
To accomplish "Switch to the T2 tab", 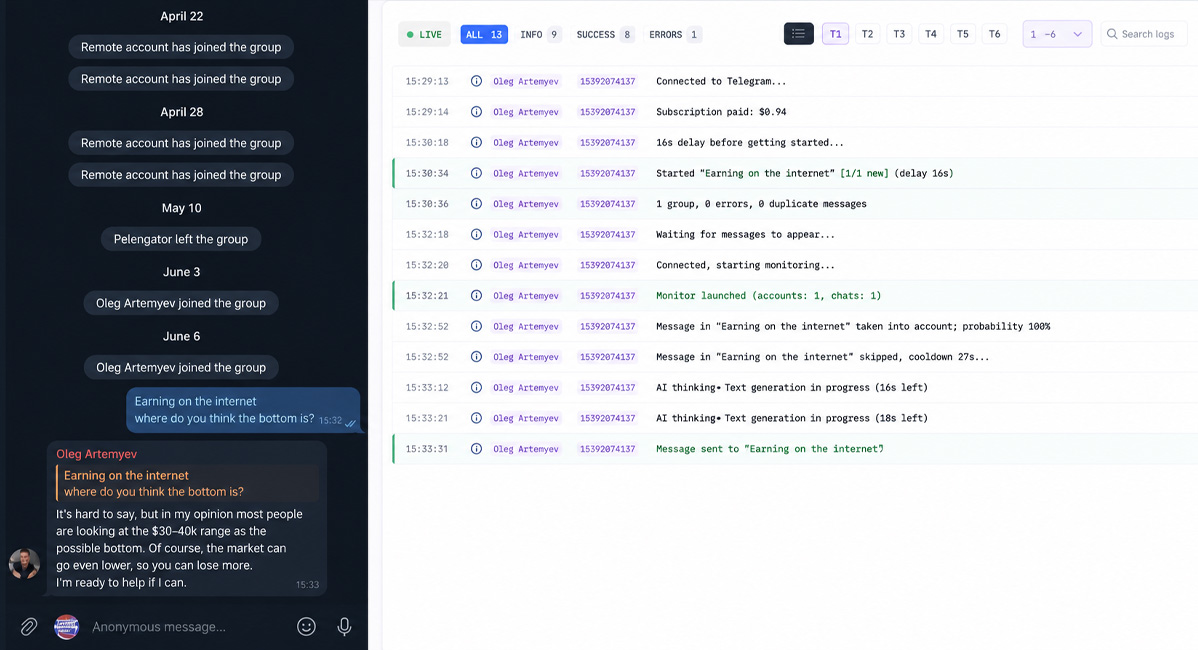I will 867,34.
